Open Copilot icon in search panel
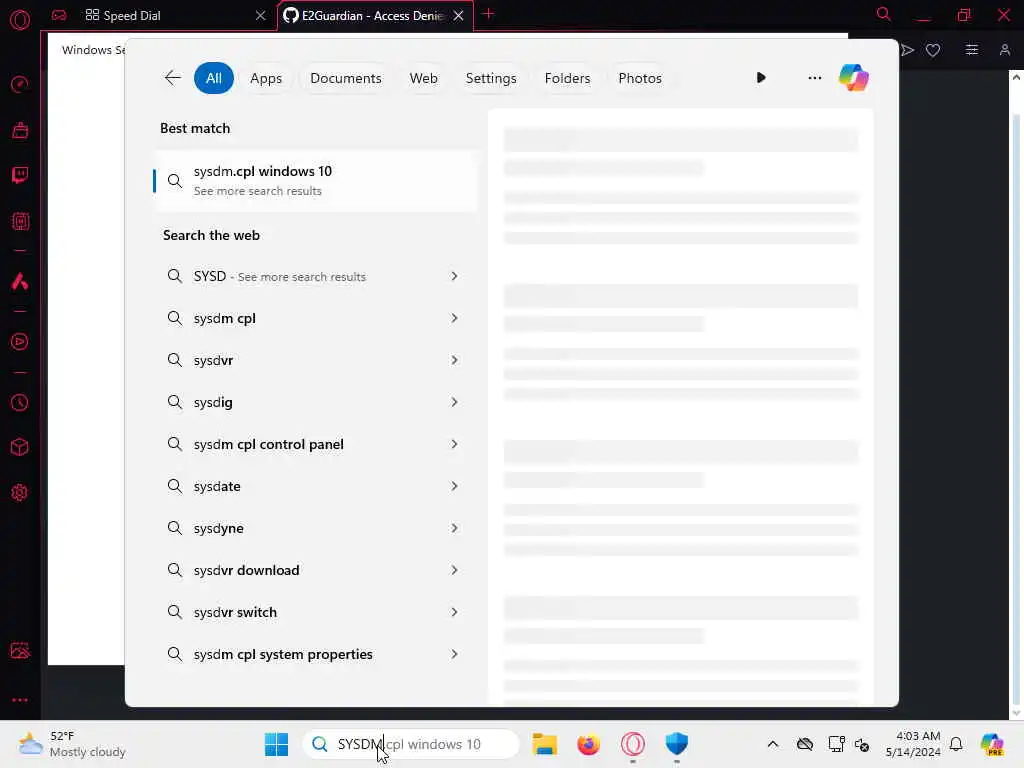 (x=854, y=78)
